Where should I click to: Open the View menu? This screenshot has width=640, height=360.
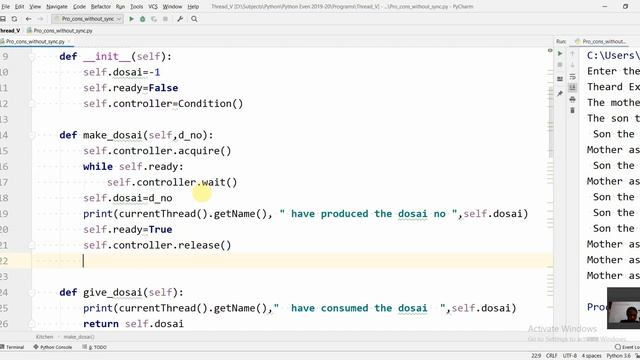pyautogui.click(x=35, y=7)
